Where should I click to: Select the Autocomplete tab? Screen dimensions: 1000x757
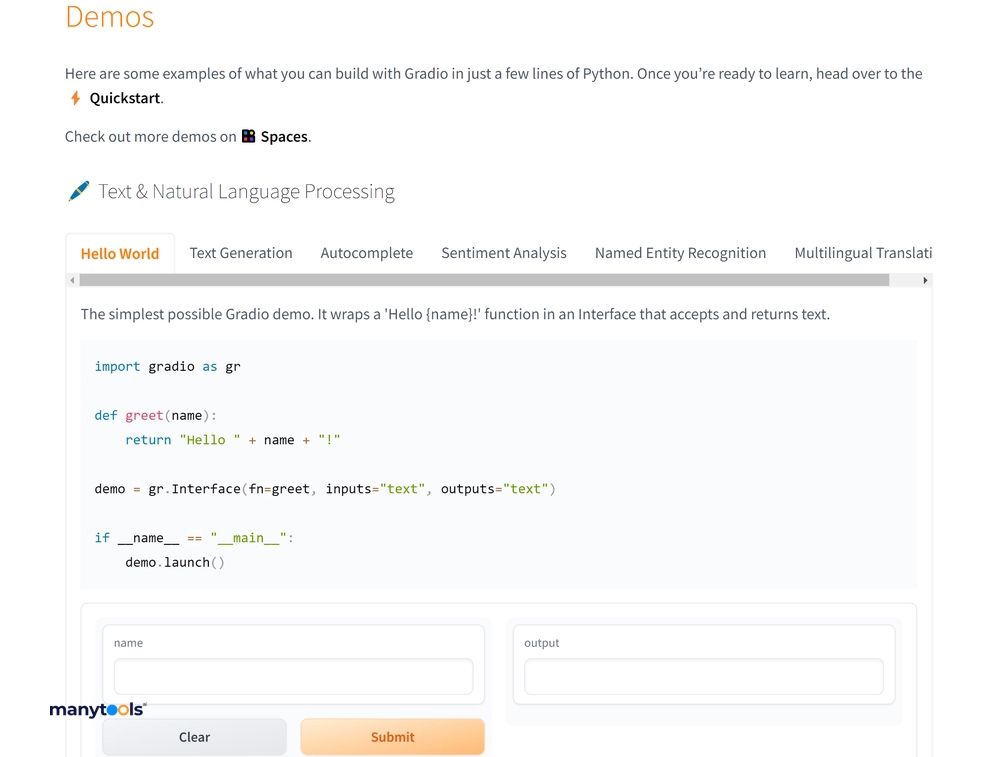367,253
